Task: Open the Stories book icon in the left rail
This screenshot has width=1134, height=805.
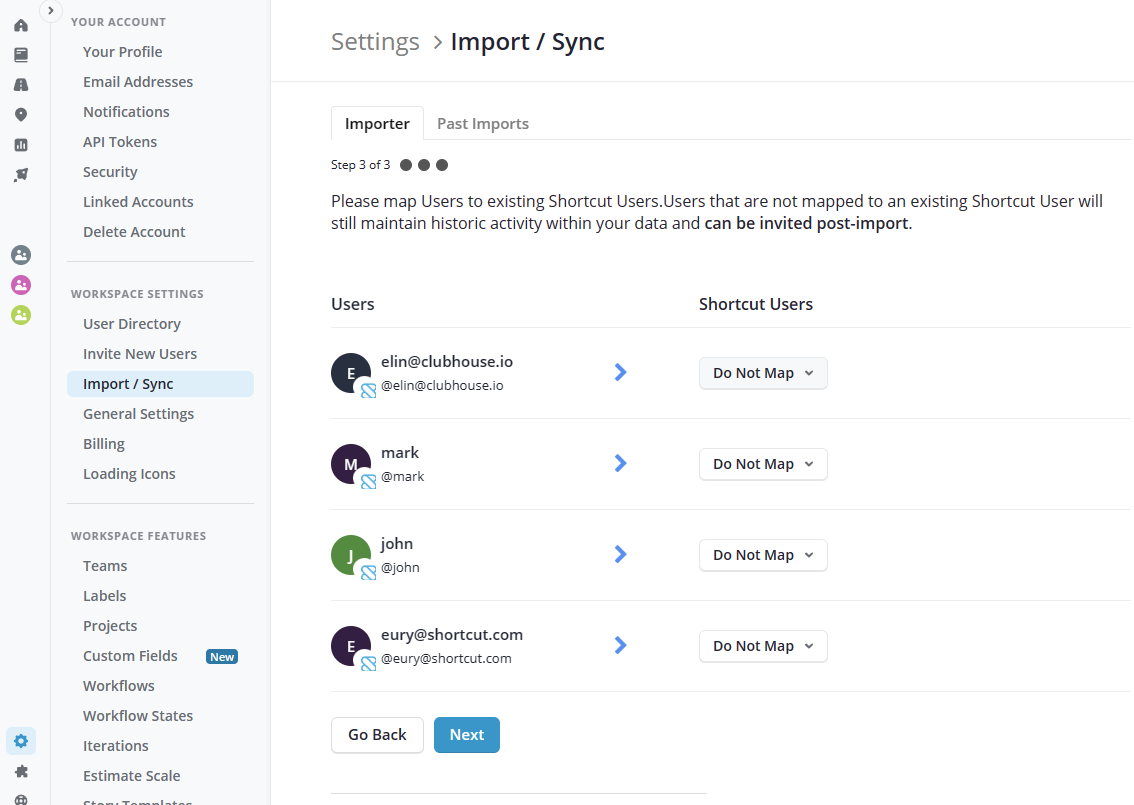Action: click(21, 55)
